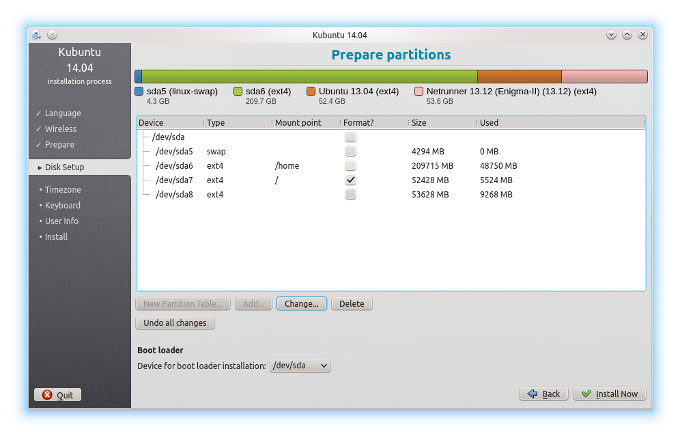The width and height of the screenshot is (680, 438).
Task: Select Install step in sidebar
Action: pos(56,237)
